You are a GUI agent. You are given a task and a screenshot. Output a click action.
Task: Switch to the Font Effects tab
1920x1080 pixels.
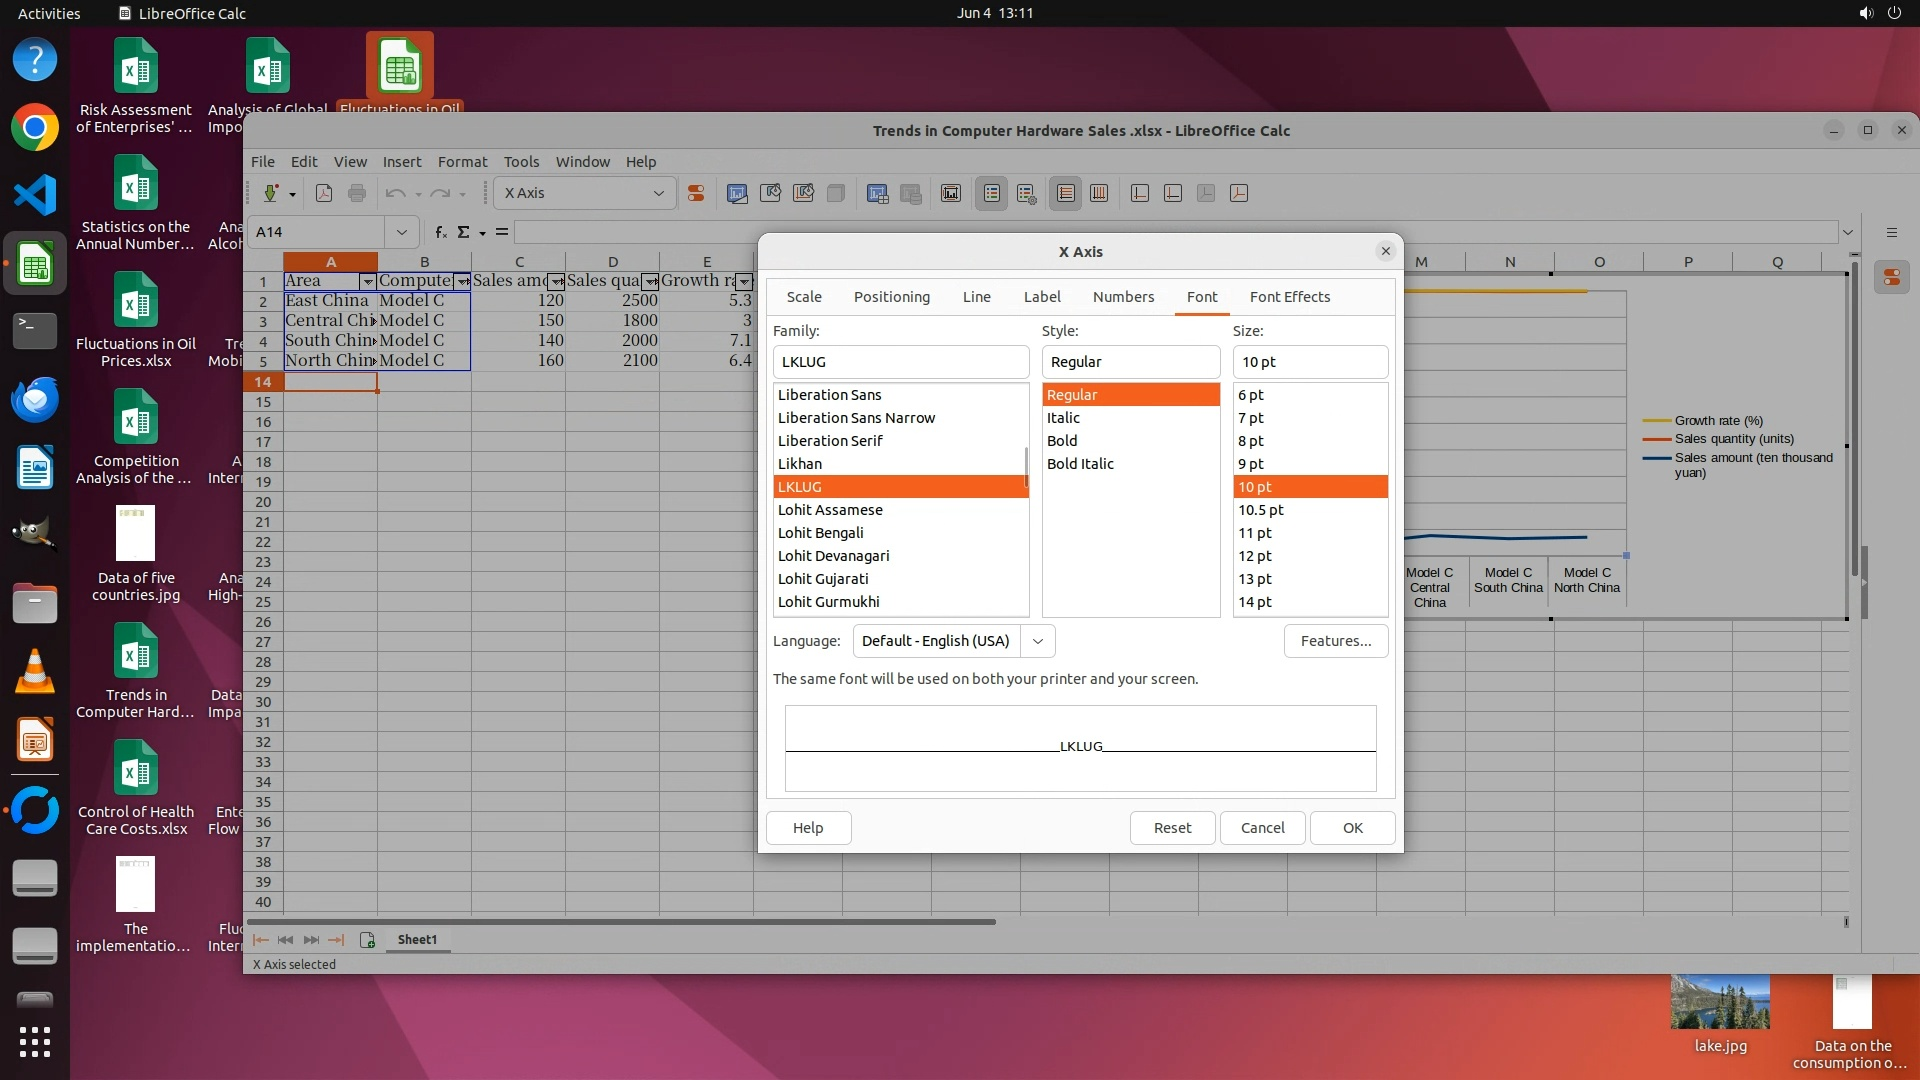(x=1289, y=297)
